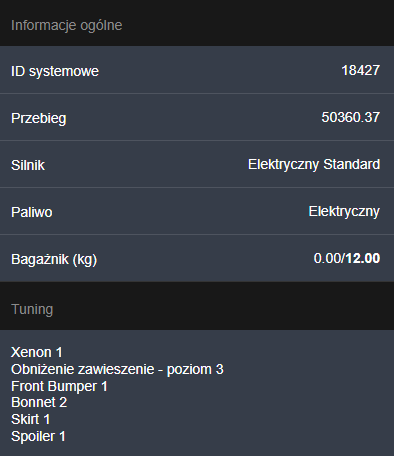Select the Tuning section header

coord(32,309)
